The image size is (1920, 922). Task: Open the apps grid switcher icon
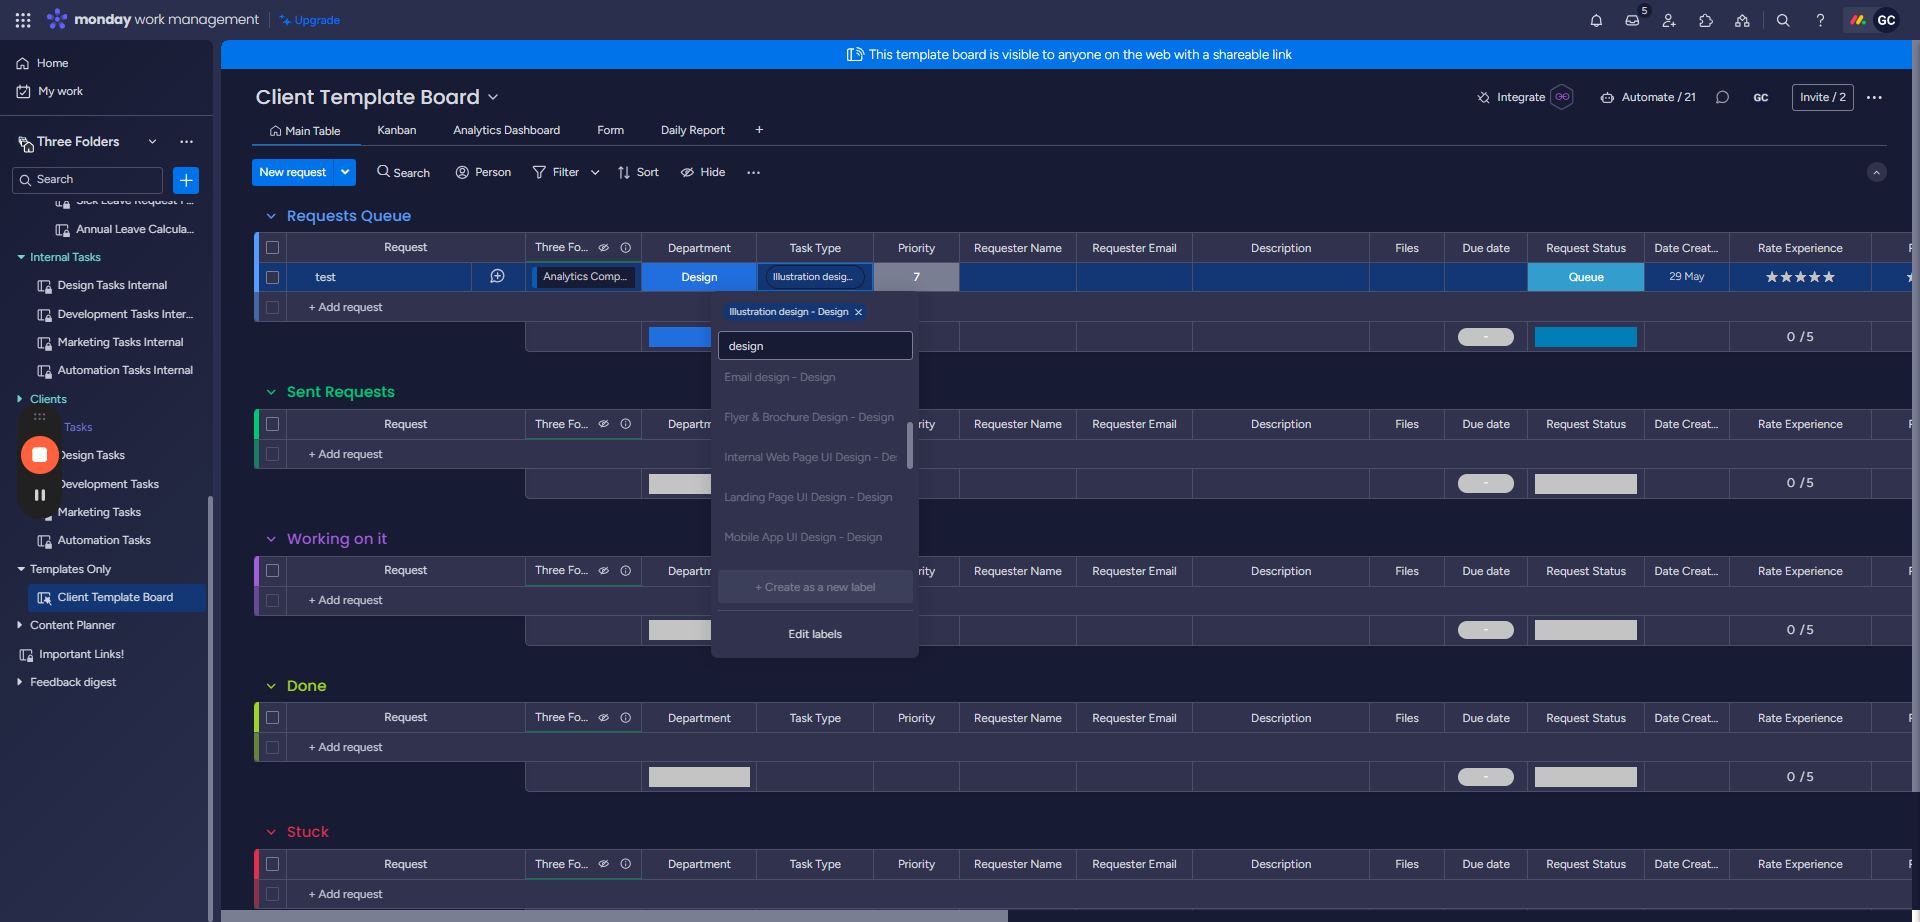tap(23, 20)
